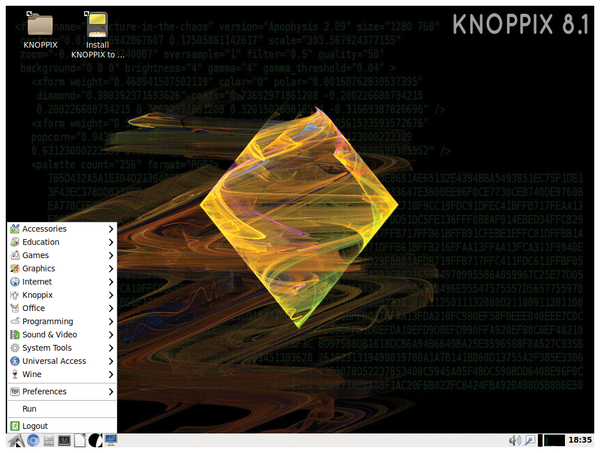600x453 pixels.
Task: Click the black and white circle taskbar icon
Action: 95,440
